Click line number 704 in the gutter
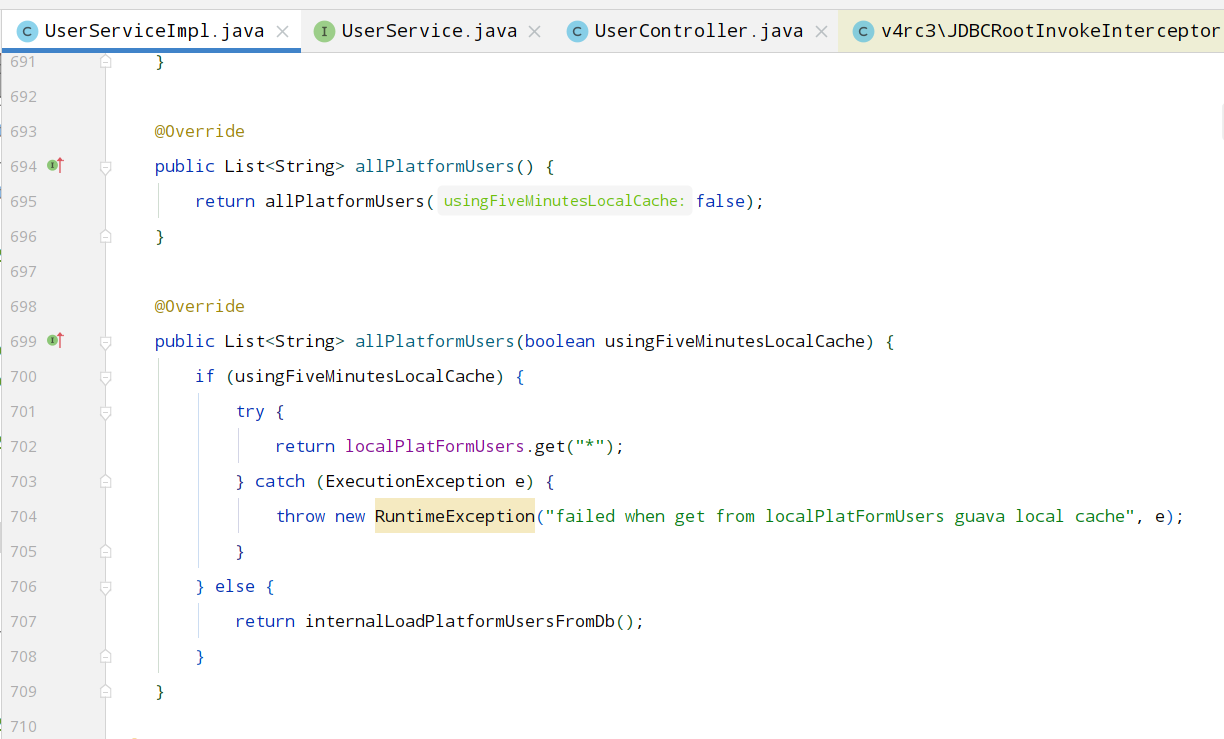 tap(23, 516)
